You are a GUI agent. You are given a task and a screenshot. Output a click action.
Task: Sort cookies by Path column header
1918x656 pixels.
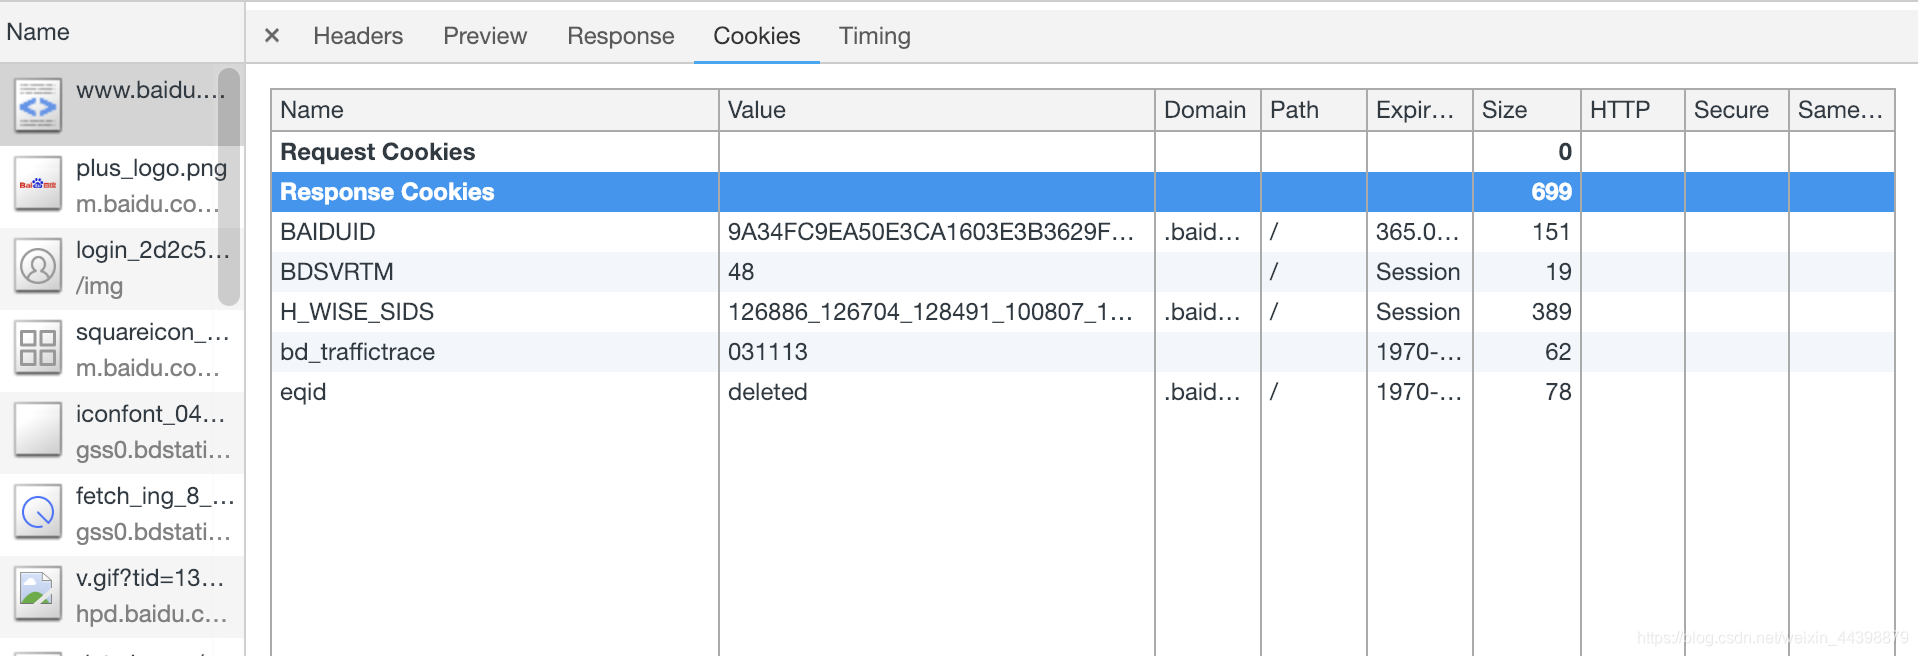[1314, 110]
